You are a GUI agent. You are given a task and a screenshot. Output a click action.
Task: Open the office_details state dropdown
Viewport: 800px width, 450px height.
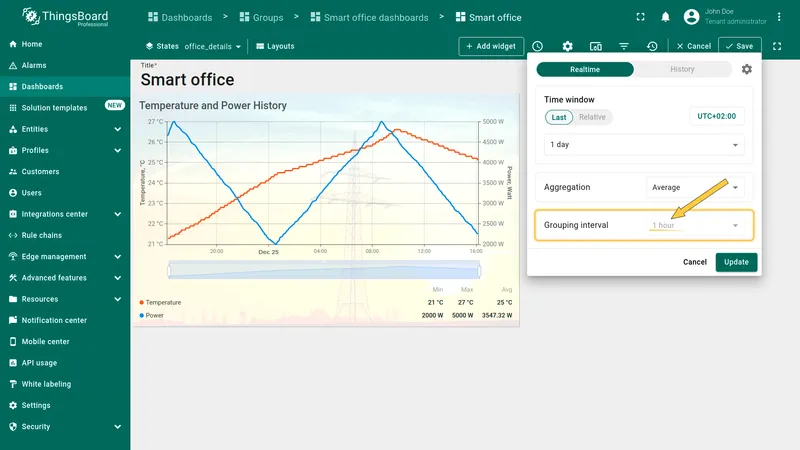212,46
